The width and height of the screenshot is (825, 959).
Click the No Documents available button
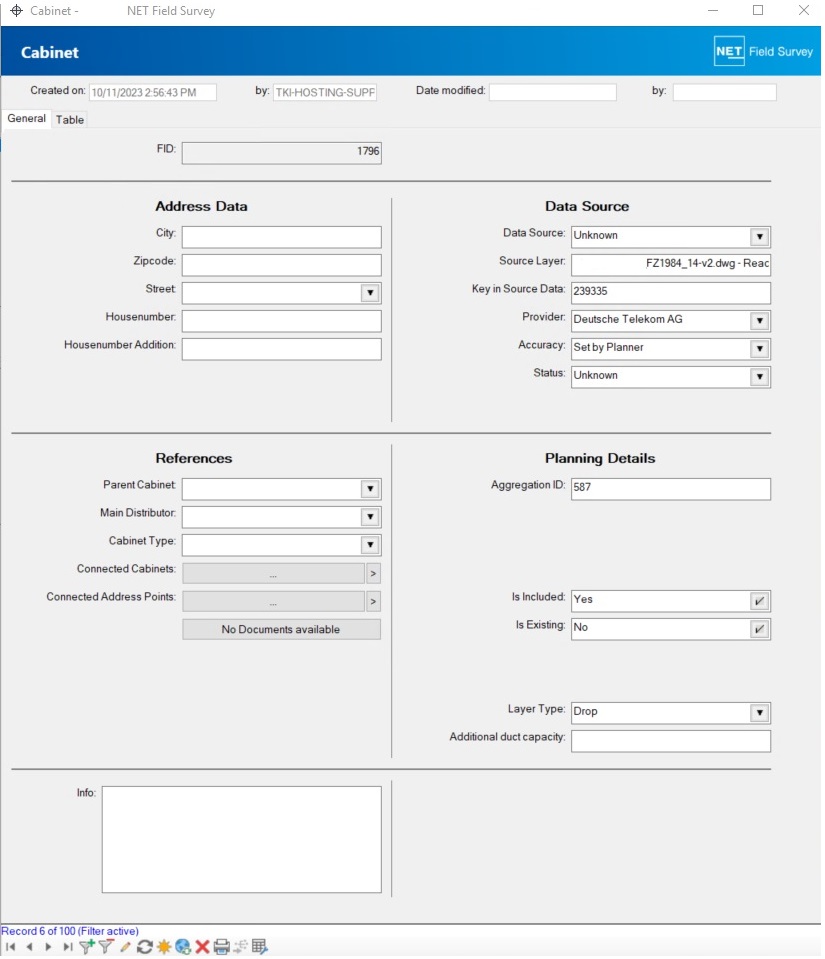point(281,629)
